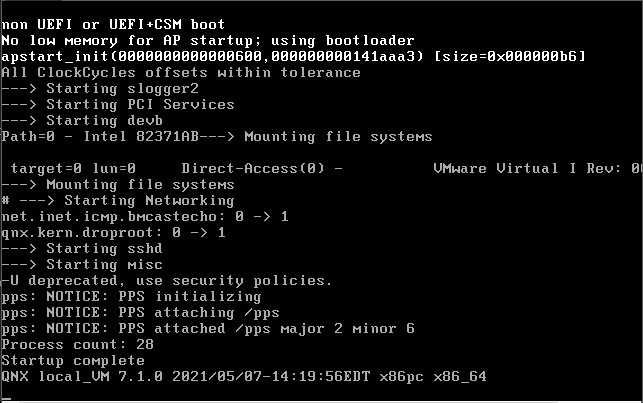643x403 pixels.
Task: Click the 'Startup complete' line
Action: (73, 360)
